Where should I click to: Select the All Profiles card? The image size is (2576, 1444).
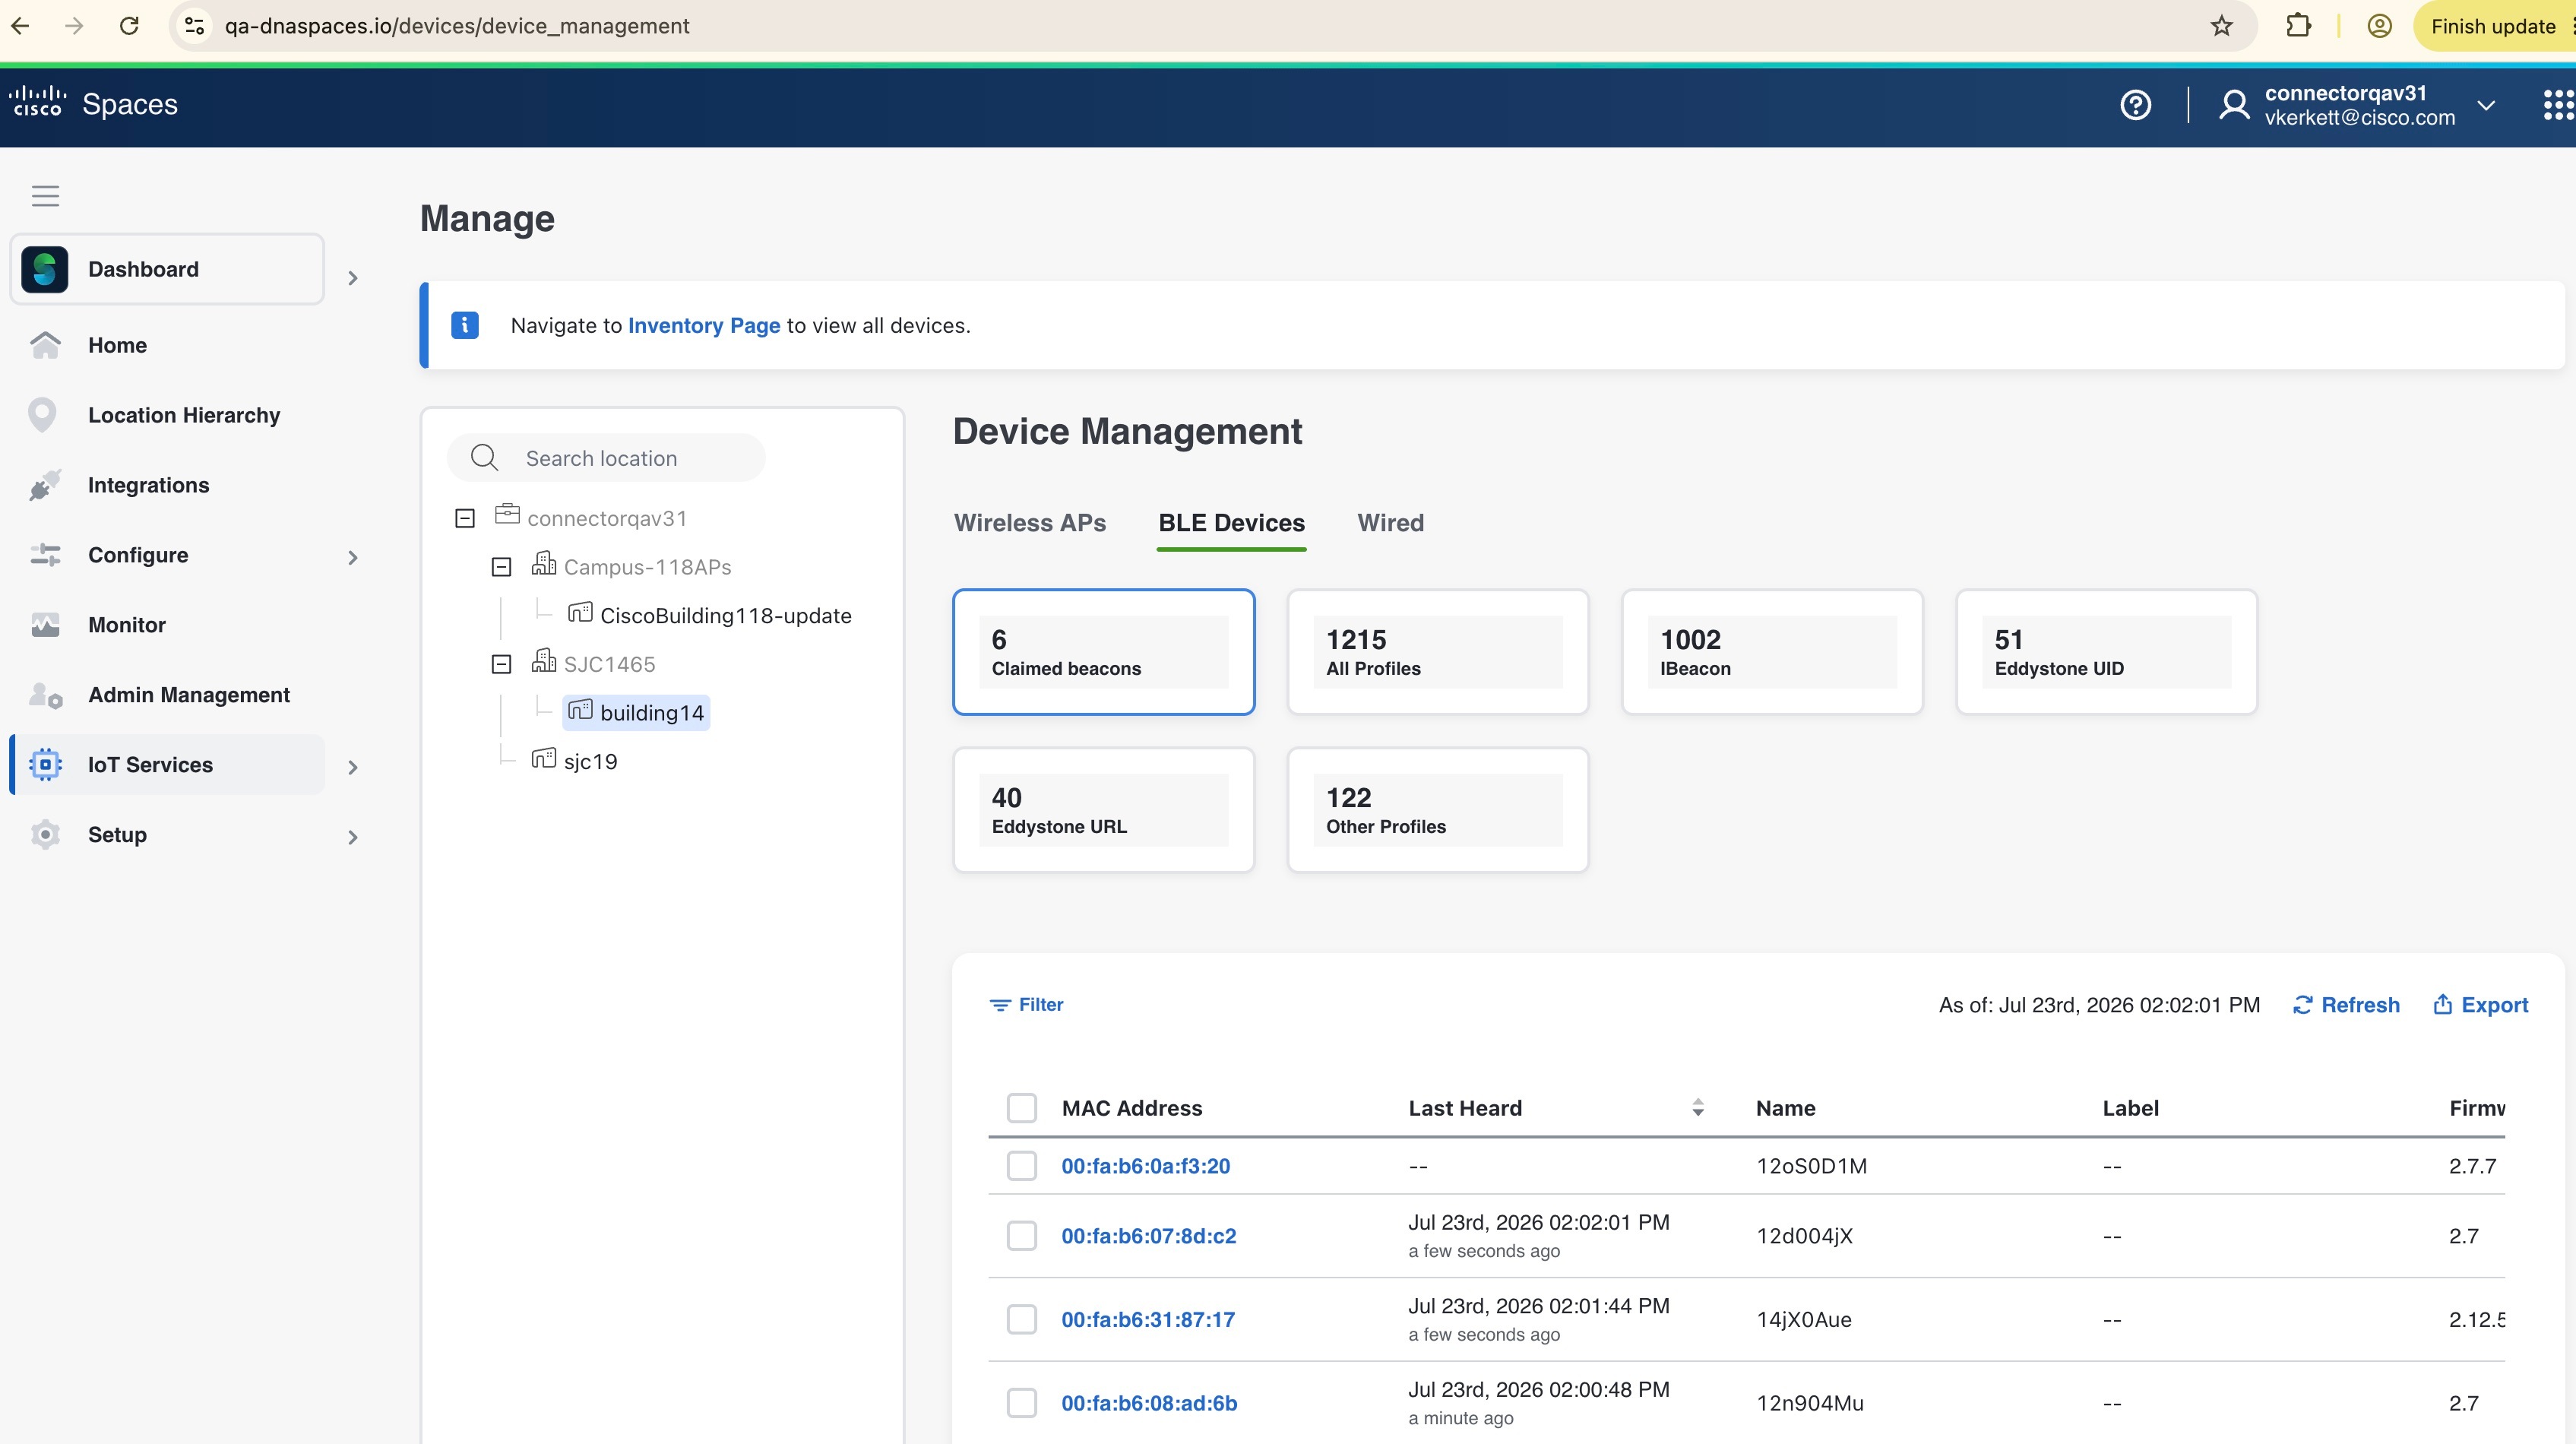click(x=1438, y=652)
